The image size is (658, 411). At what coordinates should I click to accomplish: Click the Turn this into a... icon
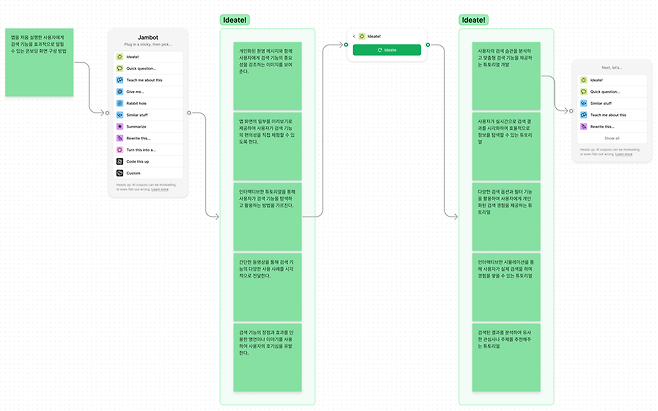(x=120, y=149)
